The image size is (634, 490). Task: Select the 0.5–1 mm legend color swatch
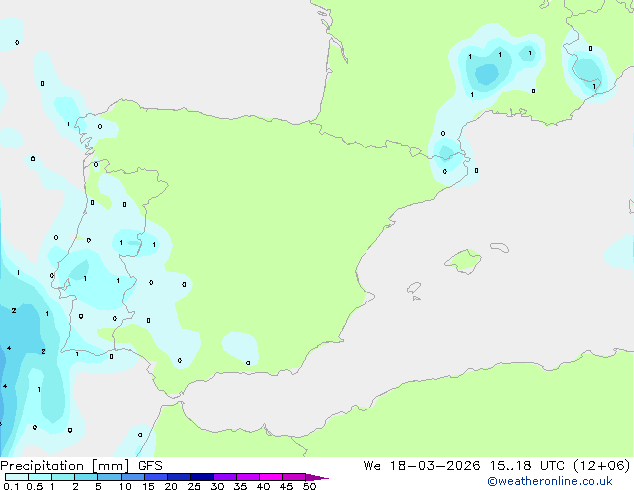click(x=40, y=477)
